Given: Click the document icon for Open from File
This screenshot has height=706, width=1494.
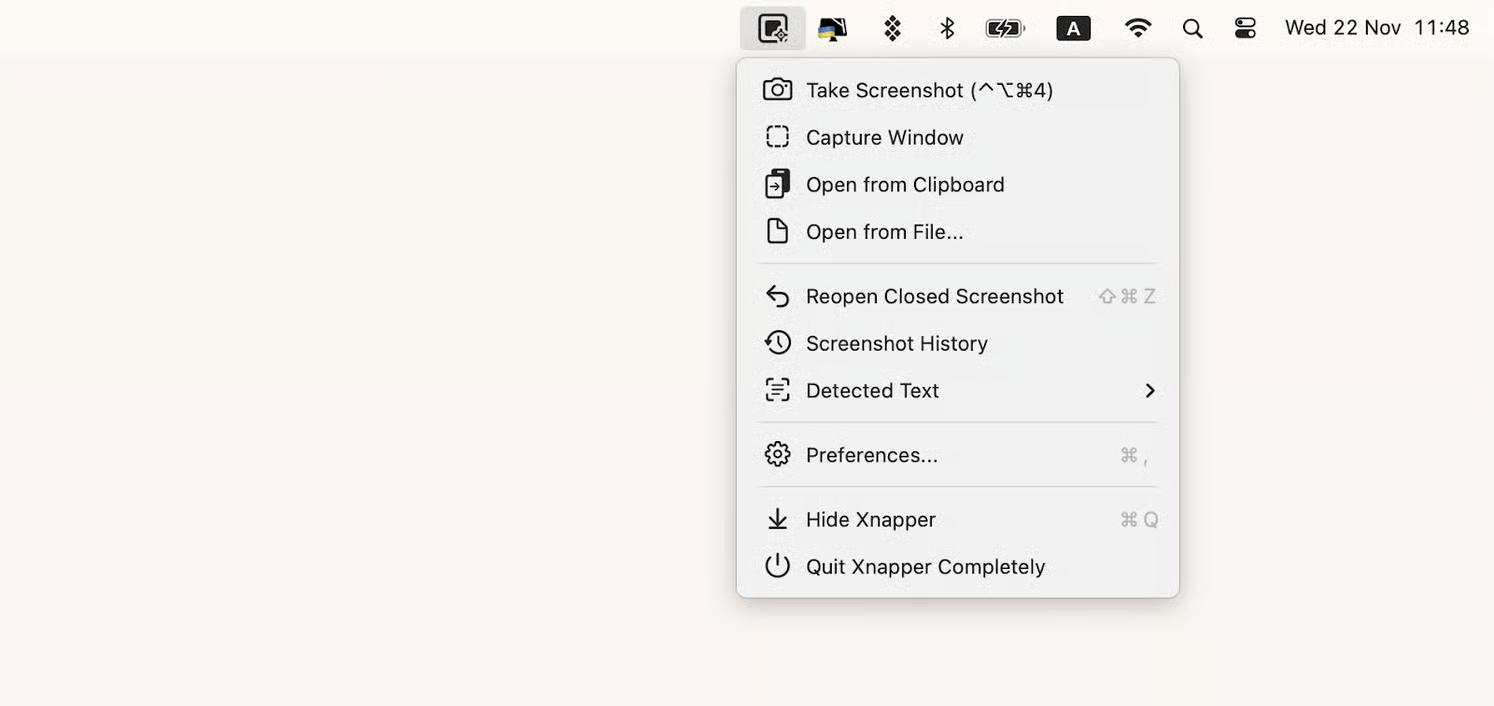Looking at the screenshot, I should point(777,231).
